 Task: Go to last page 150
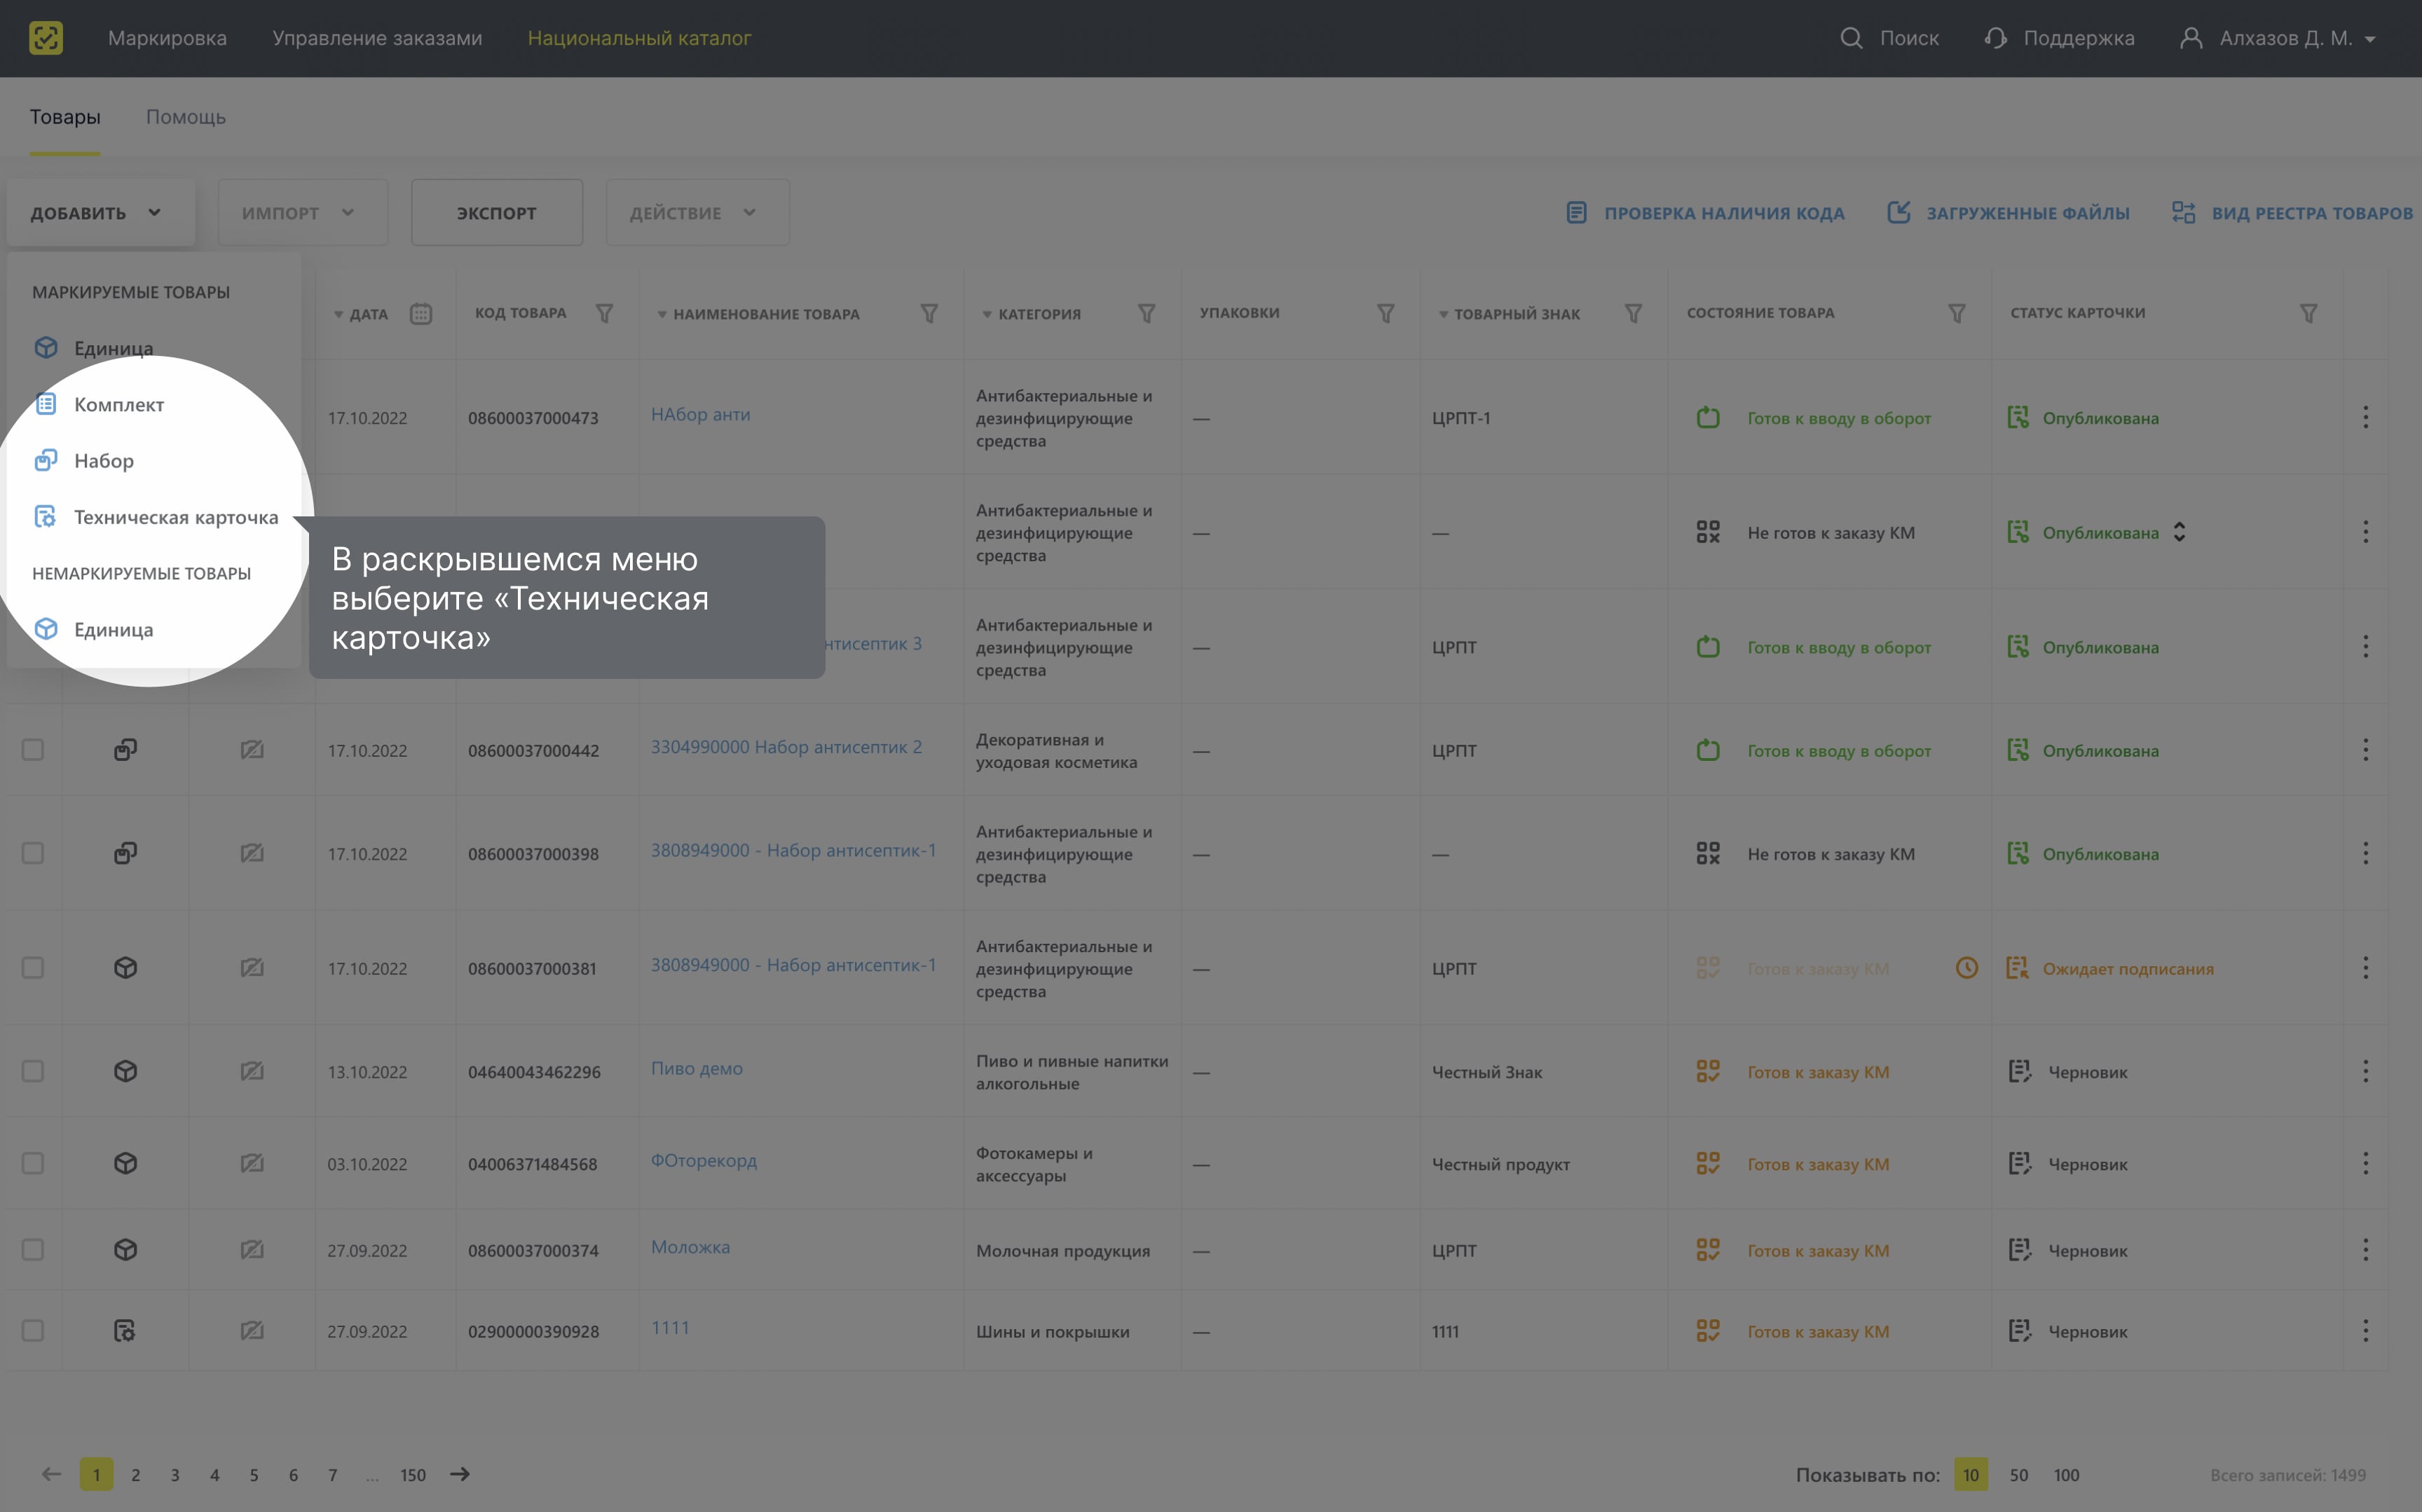pos(413,1474)
